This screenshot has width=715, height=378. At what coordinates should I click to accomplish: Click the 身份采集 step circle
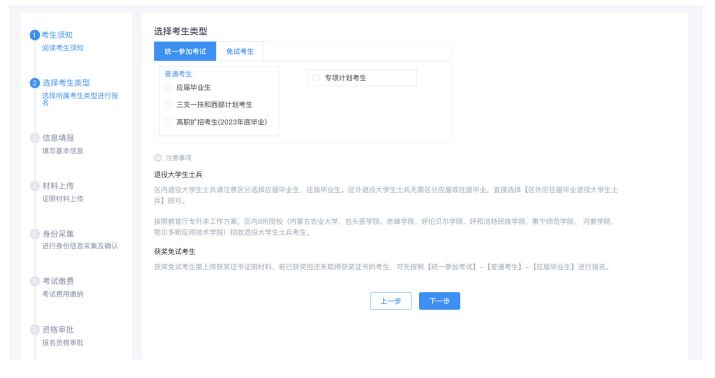[x=35, y=234]
